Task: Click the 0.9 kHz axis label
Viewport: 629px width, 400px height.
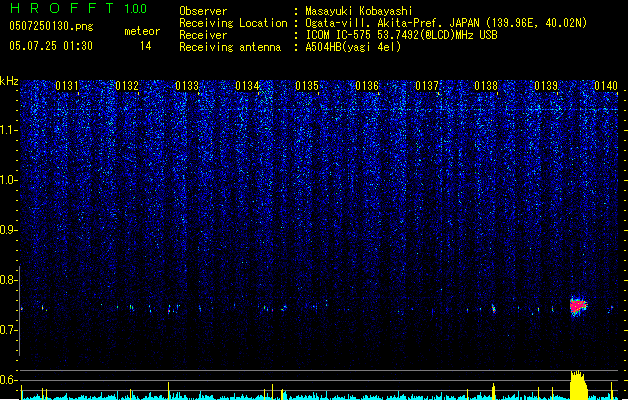Action: tap(9, 230)
